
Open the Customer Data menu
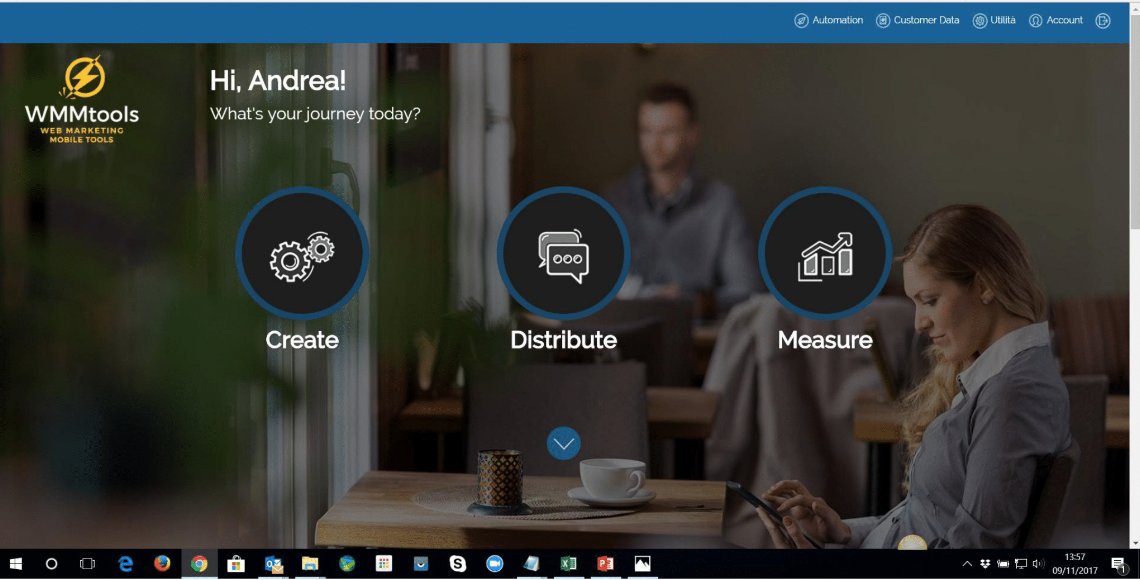[x=918, y=20]
